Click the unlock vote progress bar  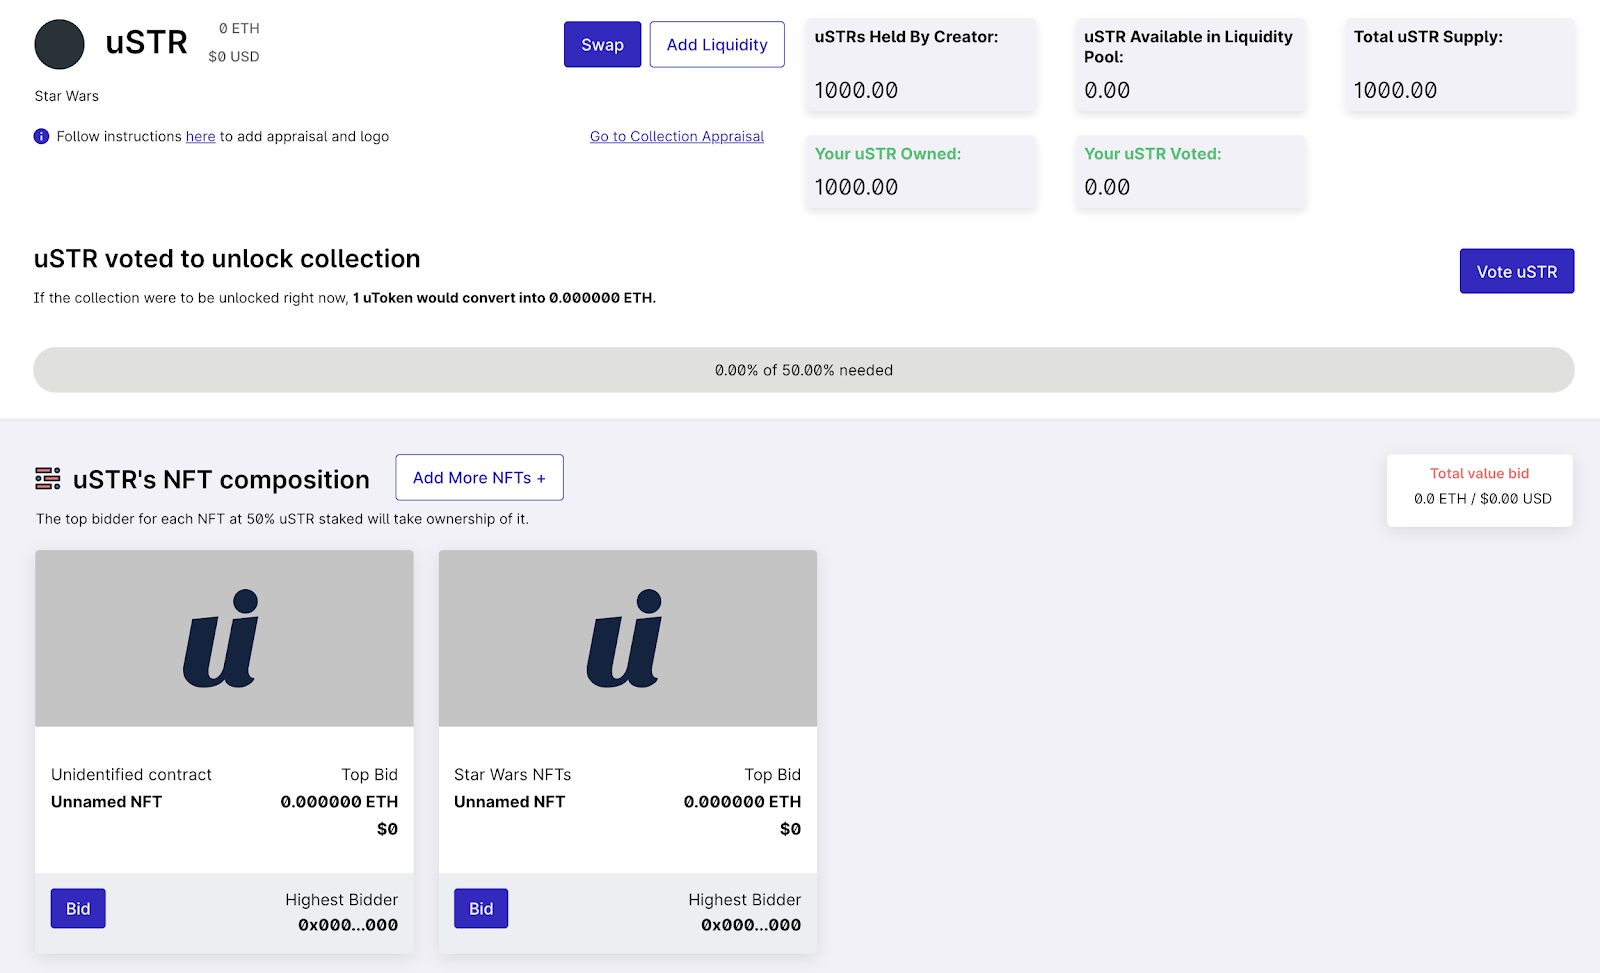(804, 370)
